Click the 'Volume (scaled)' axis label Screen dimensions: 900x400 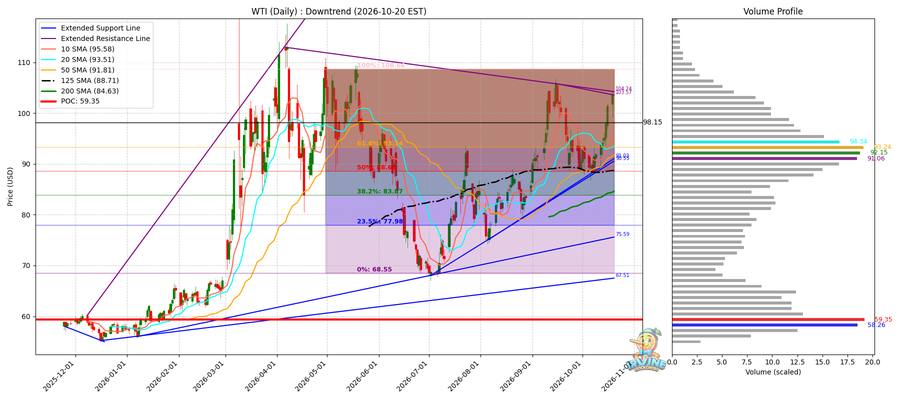tap(773, 372)
